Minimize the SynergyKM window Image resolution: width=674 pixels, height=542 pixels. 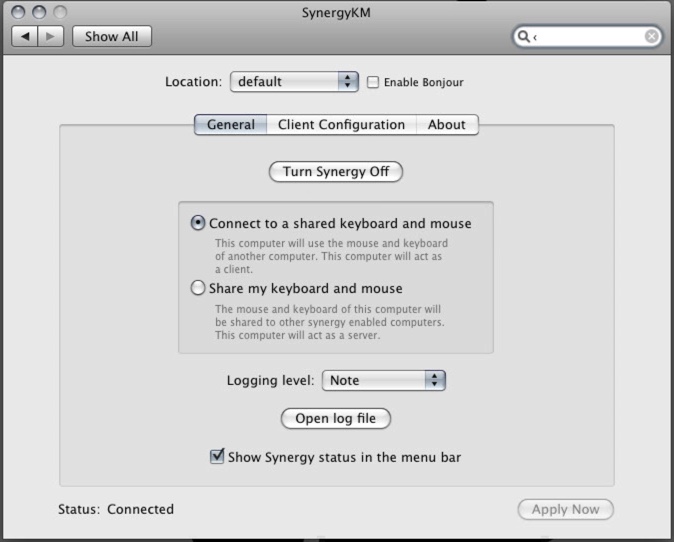39,12
